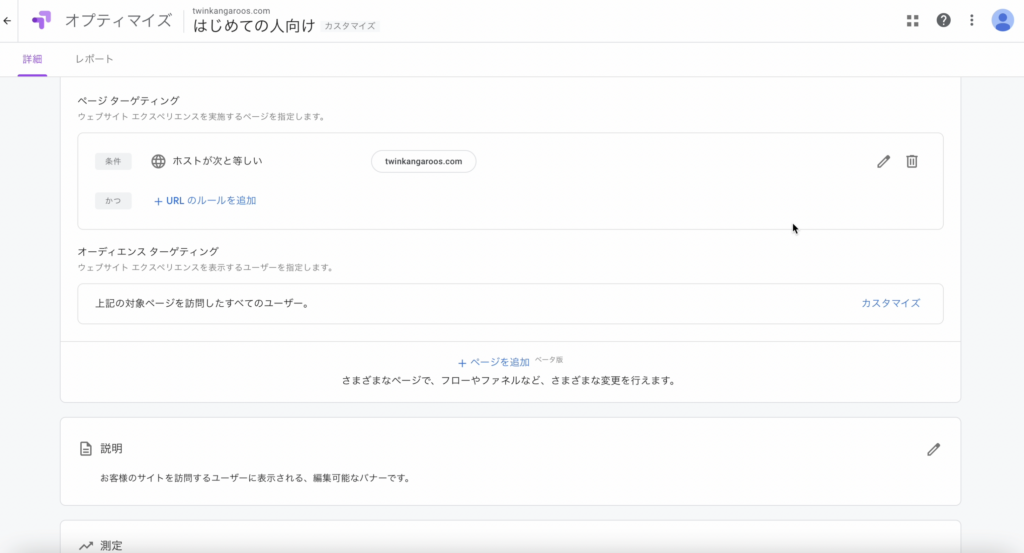This screenshot has width=1024, height=553.
Task: Click the trend icon next to 測定
Action: pyautogui.click(x=86, y=545)
